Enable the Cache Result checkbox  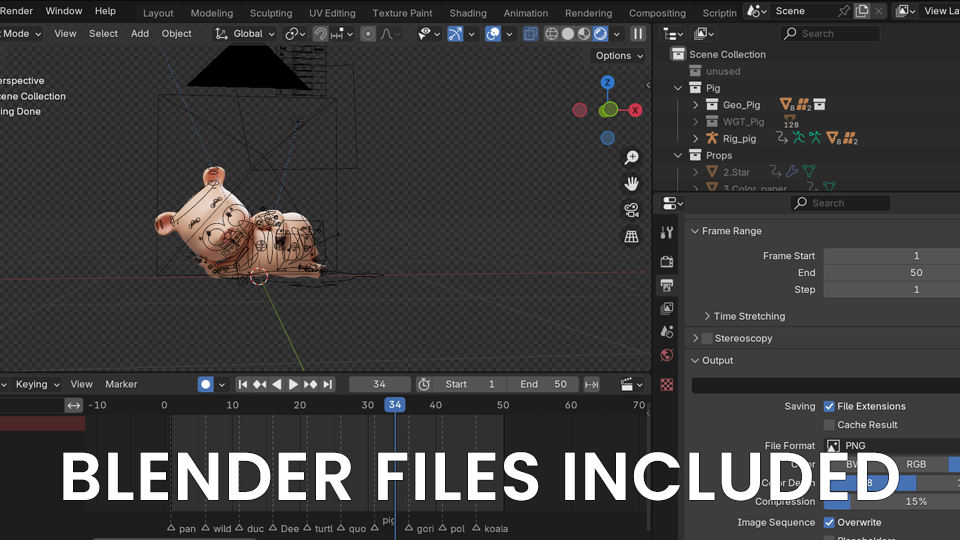[x=829, y=425]
